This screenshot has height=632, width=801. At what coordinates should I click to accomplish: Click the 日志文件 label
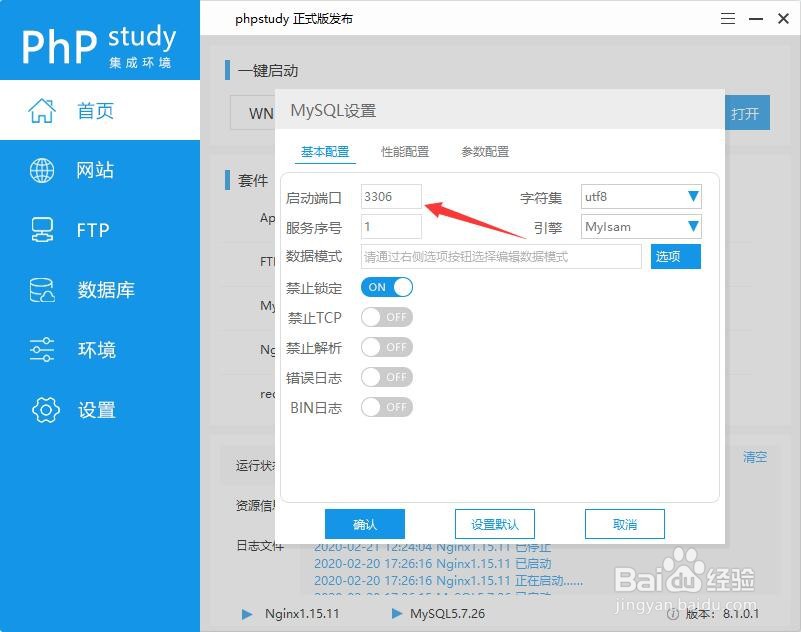tap(260, 546)
